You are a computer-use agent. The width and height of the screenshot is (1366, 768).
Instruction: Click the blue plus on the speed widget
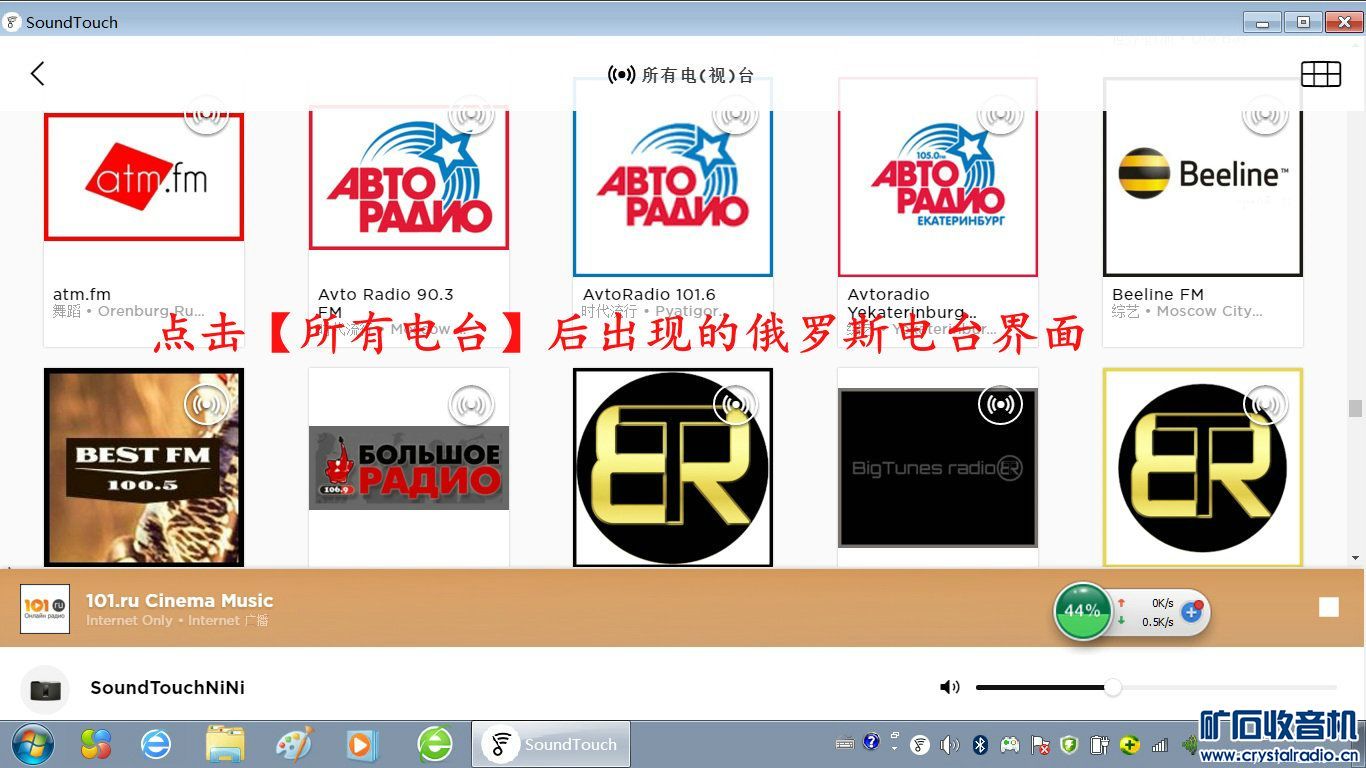tap(1191, 611)
